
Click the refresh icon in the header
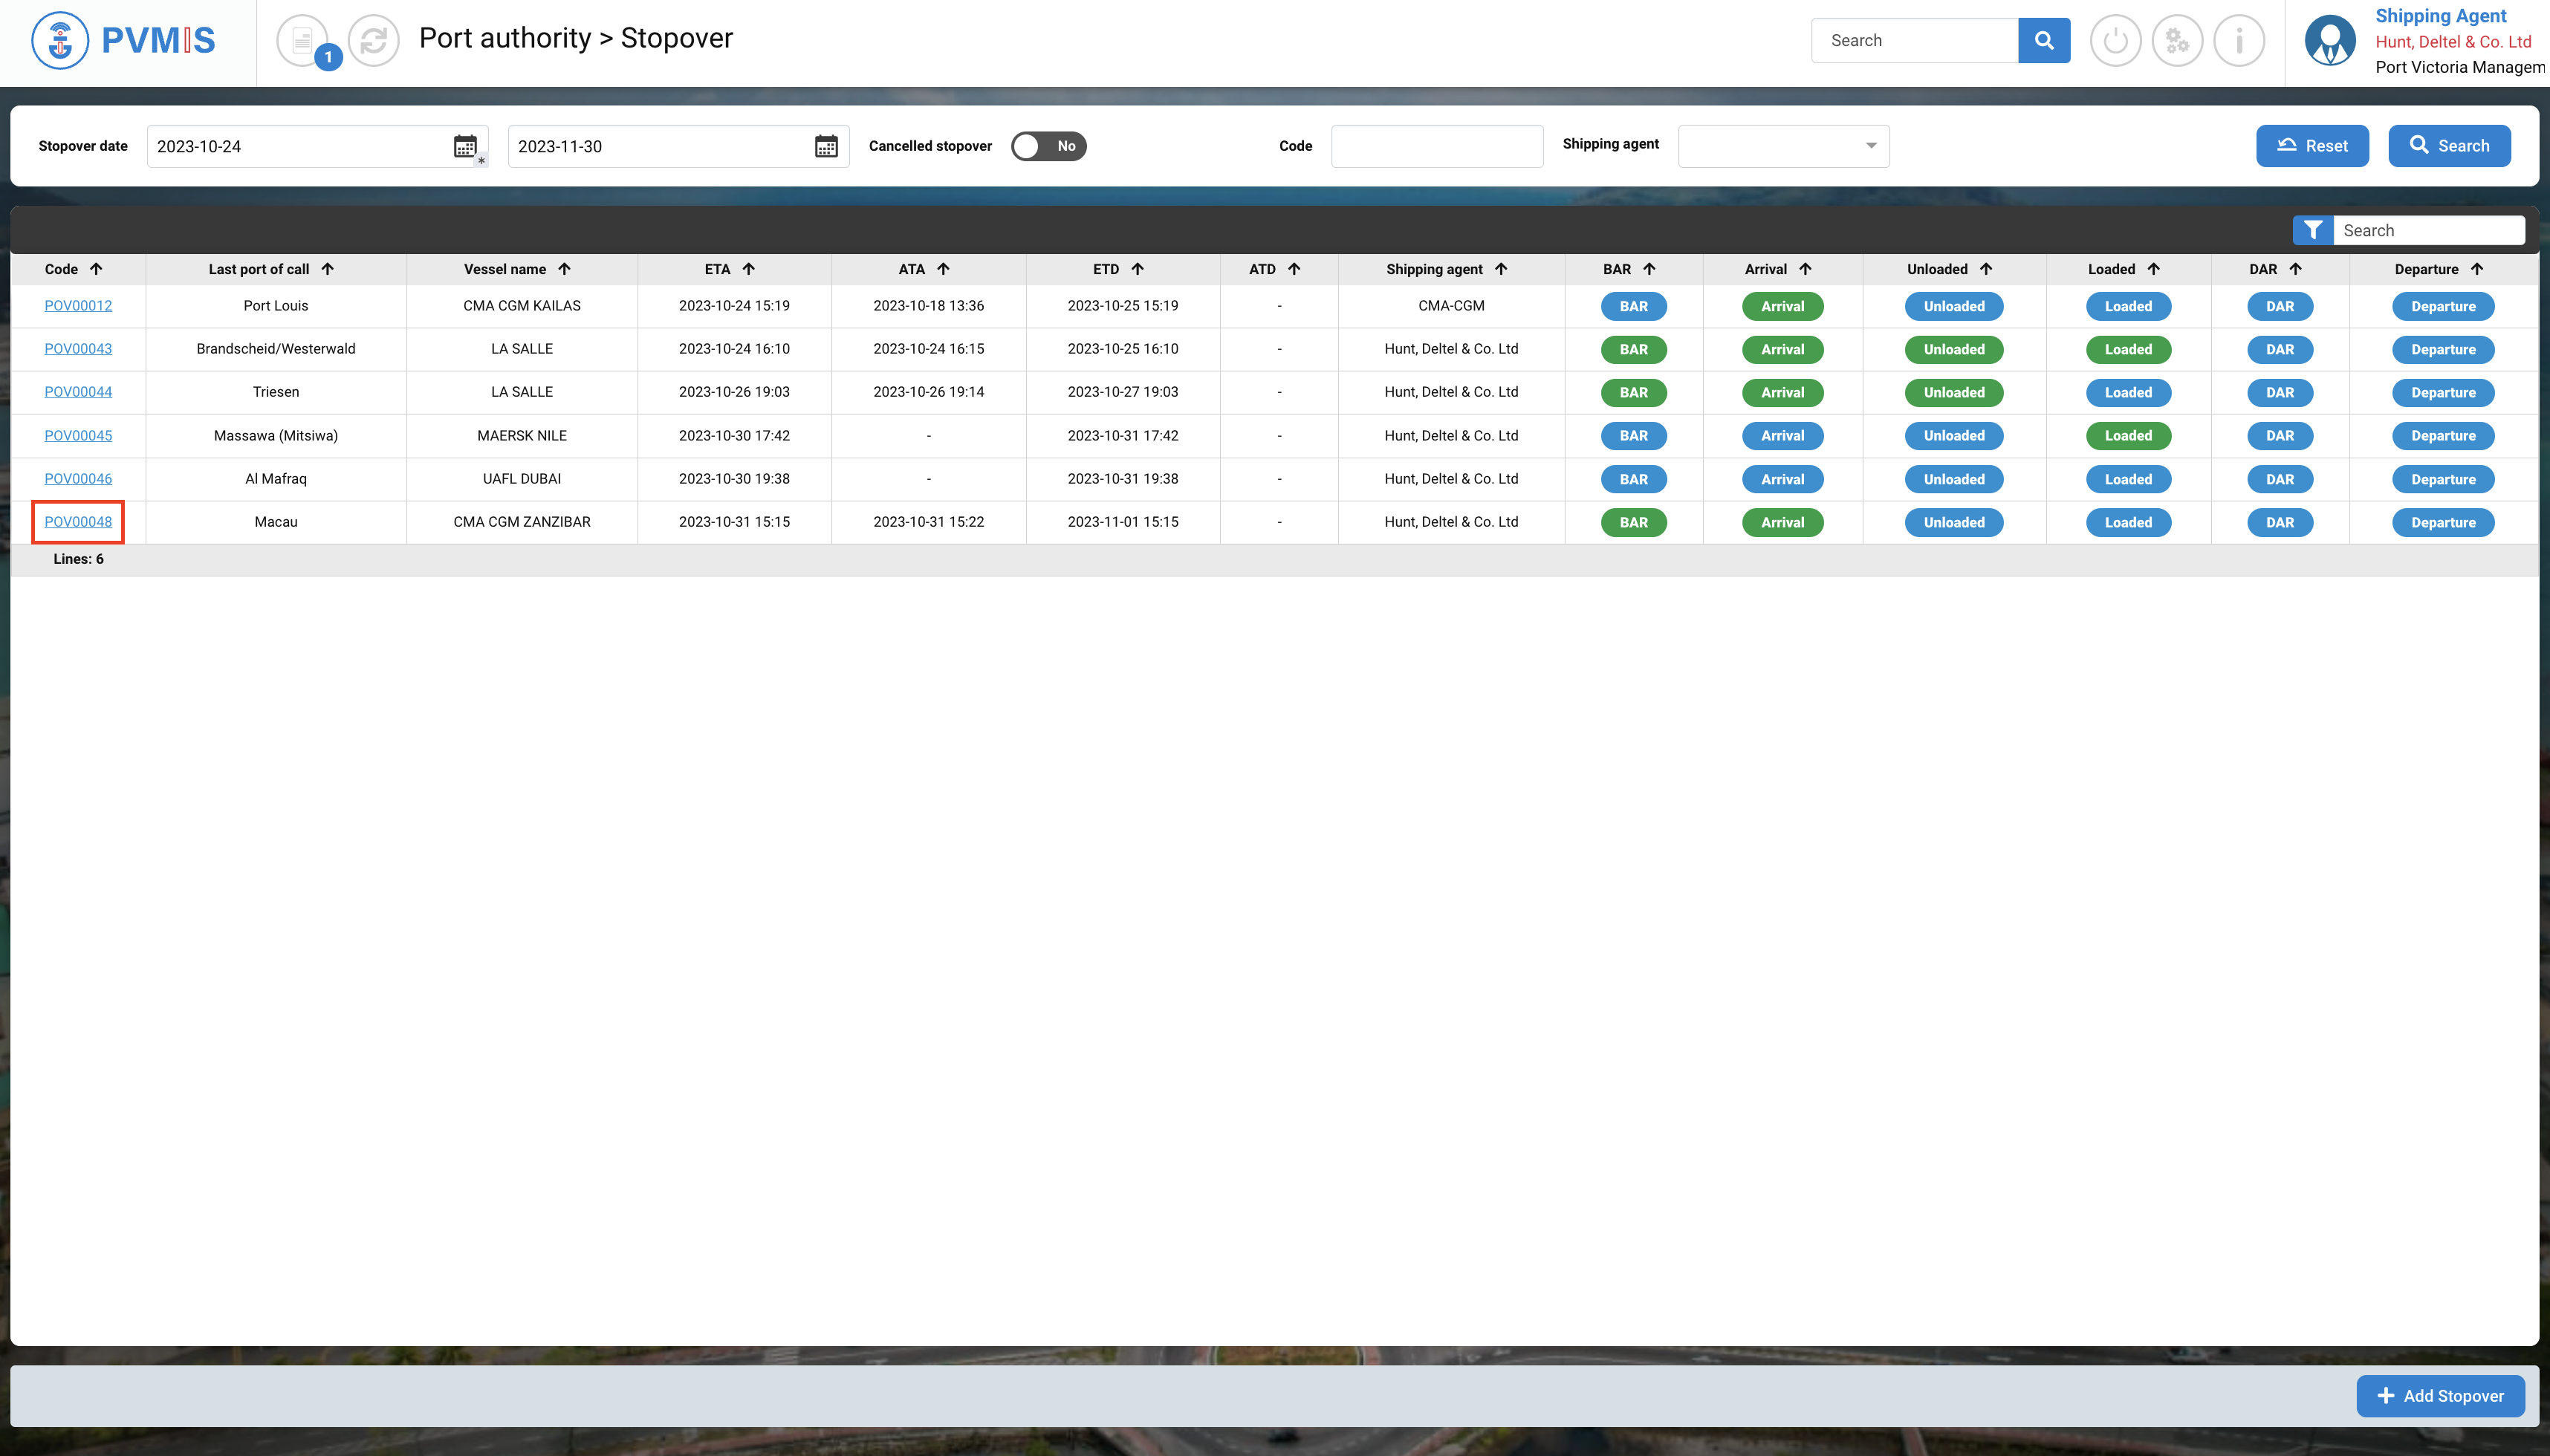tap(374, 41)
